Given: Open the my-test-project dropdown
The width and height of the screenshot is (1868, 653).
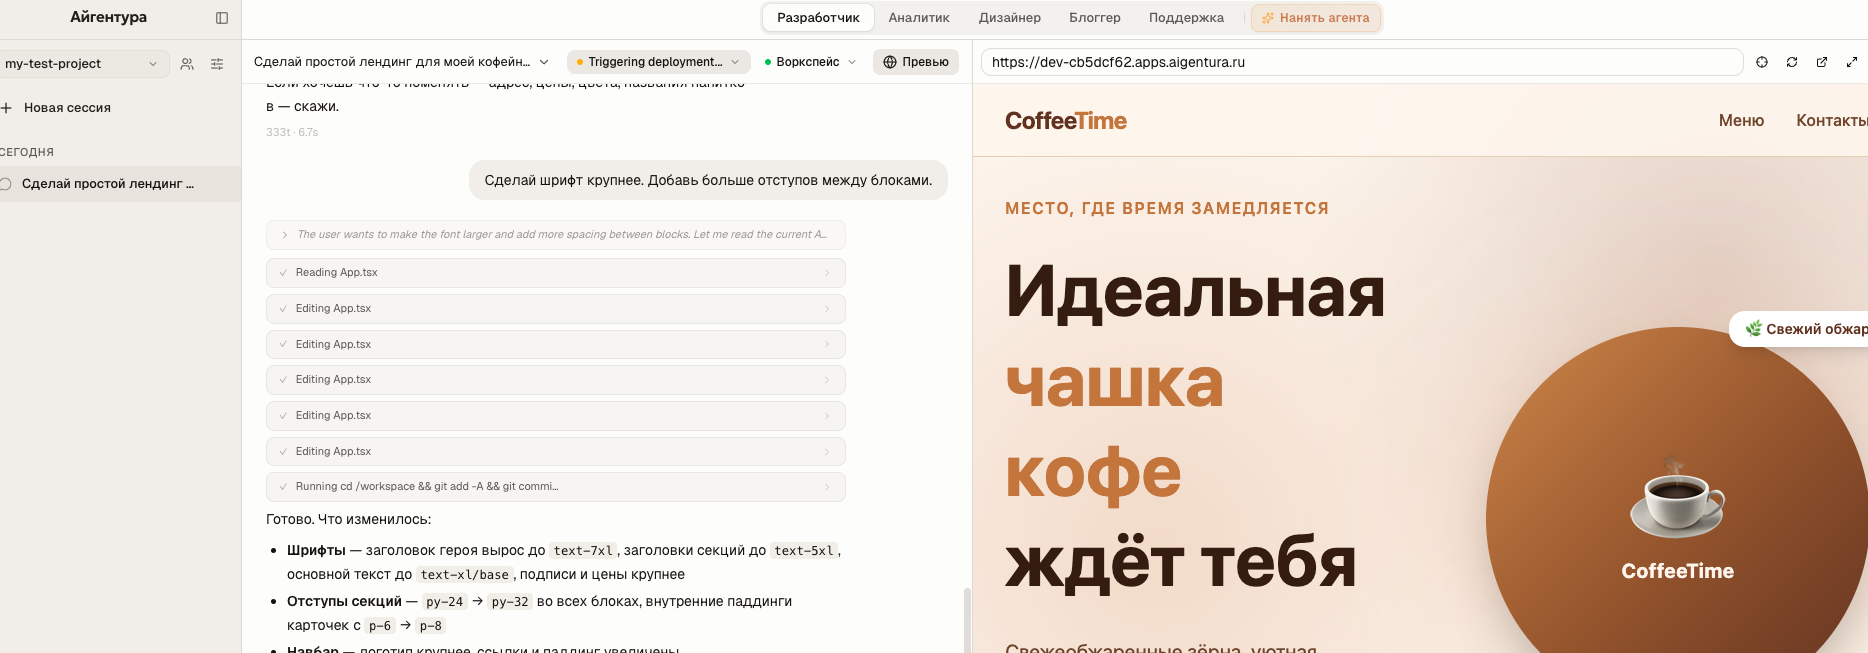Looking at the screenshot, I should 81,64.
